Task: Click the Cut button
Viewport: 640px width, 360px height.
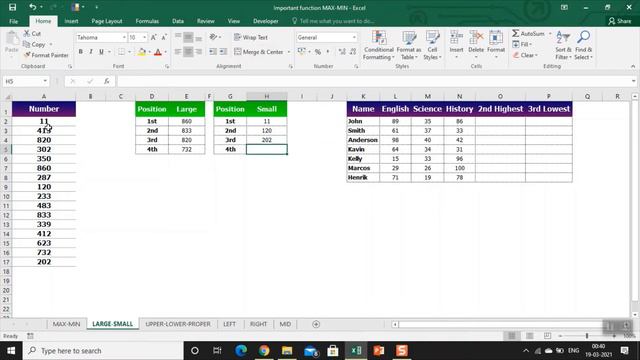Action: [32, 33]
